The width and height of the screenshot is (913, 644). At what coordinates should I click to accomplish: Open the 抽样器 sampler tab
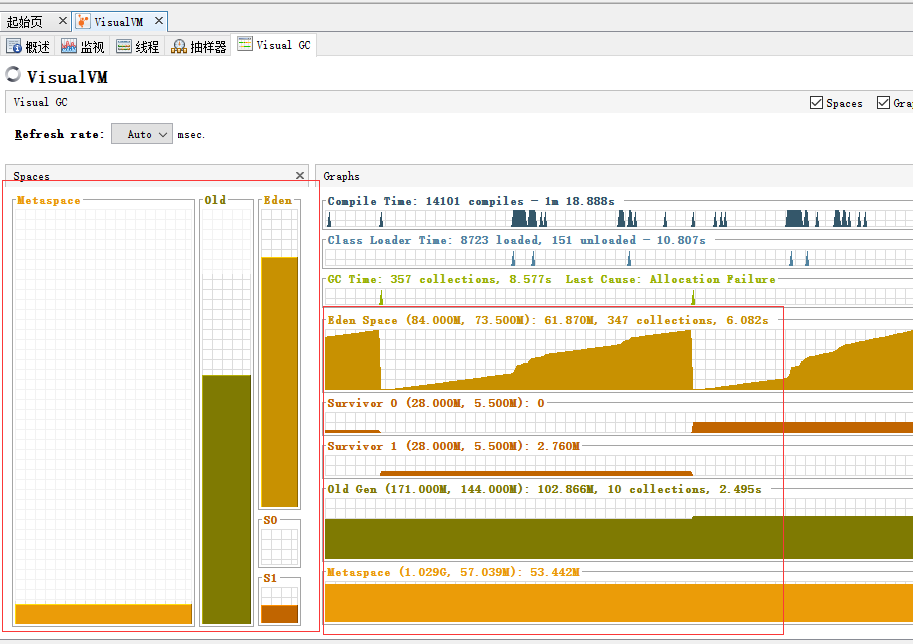pos(199,47)
